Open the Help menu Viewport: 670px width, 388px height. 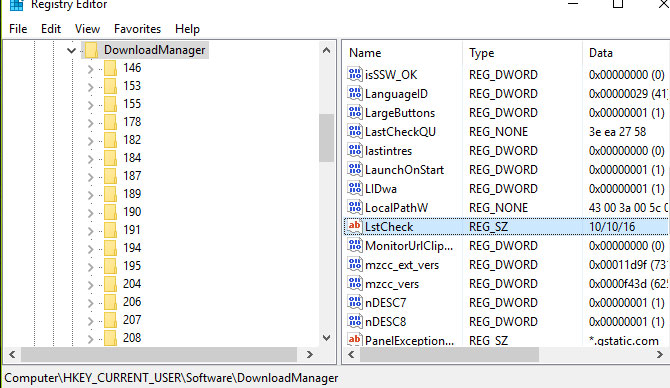click(187, 29)
